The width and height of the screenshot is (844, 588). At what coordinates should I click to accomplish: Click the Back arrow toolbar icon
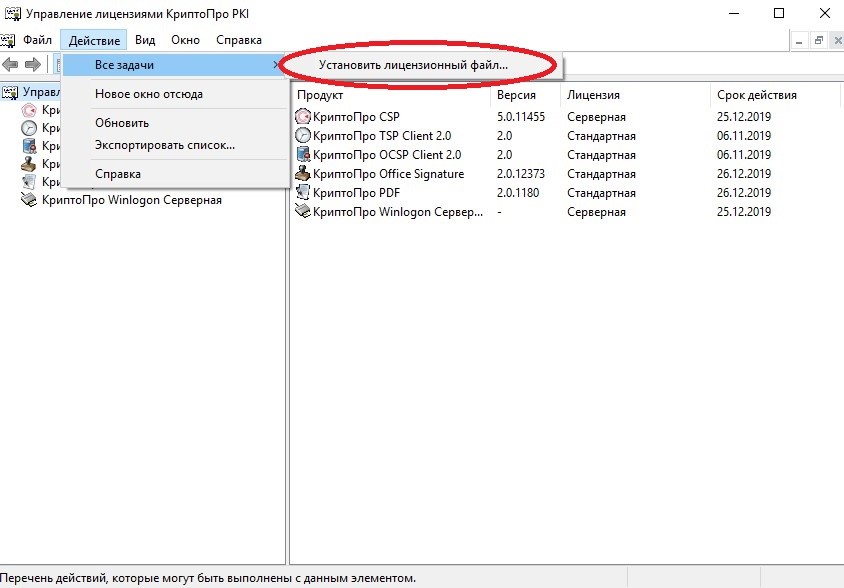tap(10, 65)
